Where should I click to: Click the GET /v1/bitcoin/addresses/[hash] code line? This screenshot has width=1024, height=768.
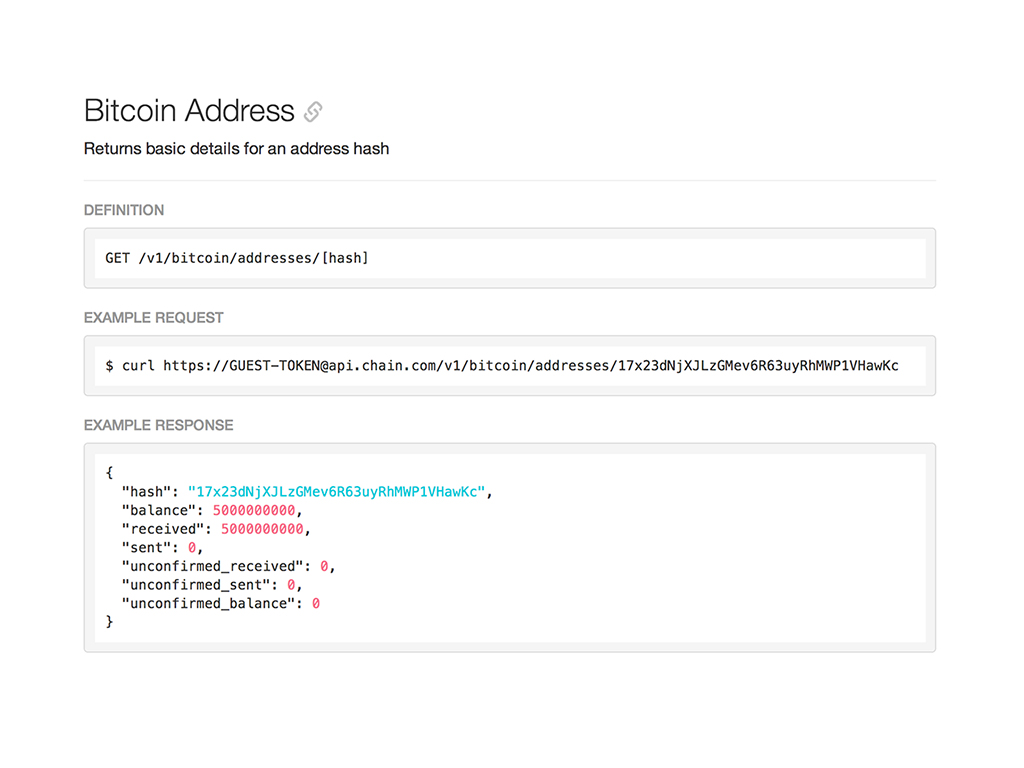(237, 258)
